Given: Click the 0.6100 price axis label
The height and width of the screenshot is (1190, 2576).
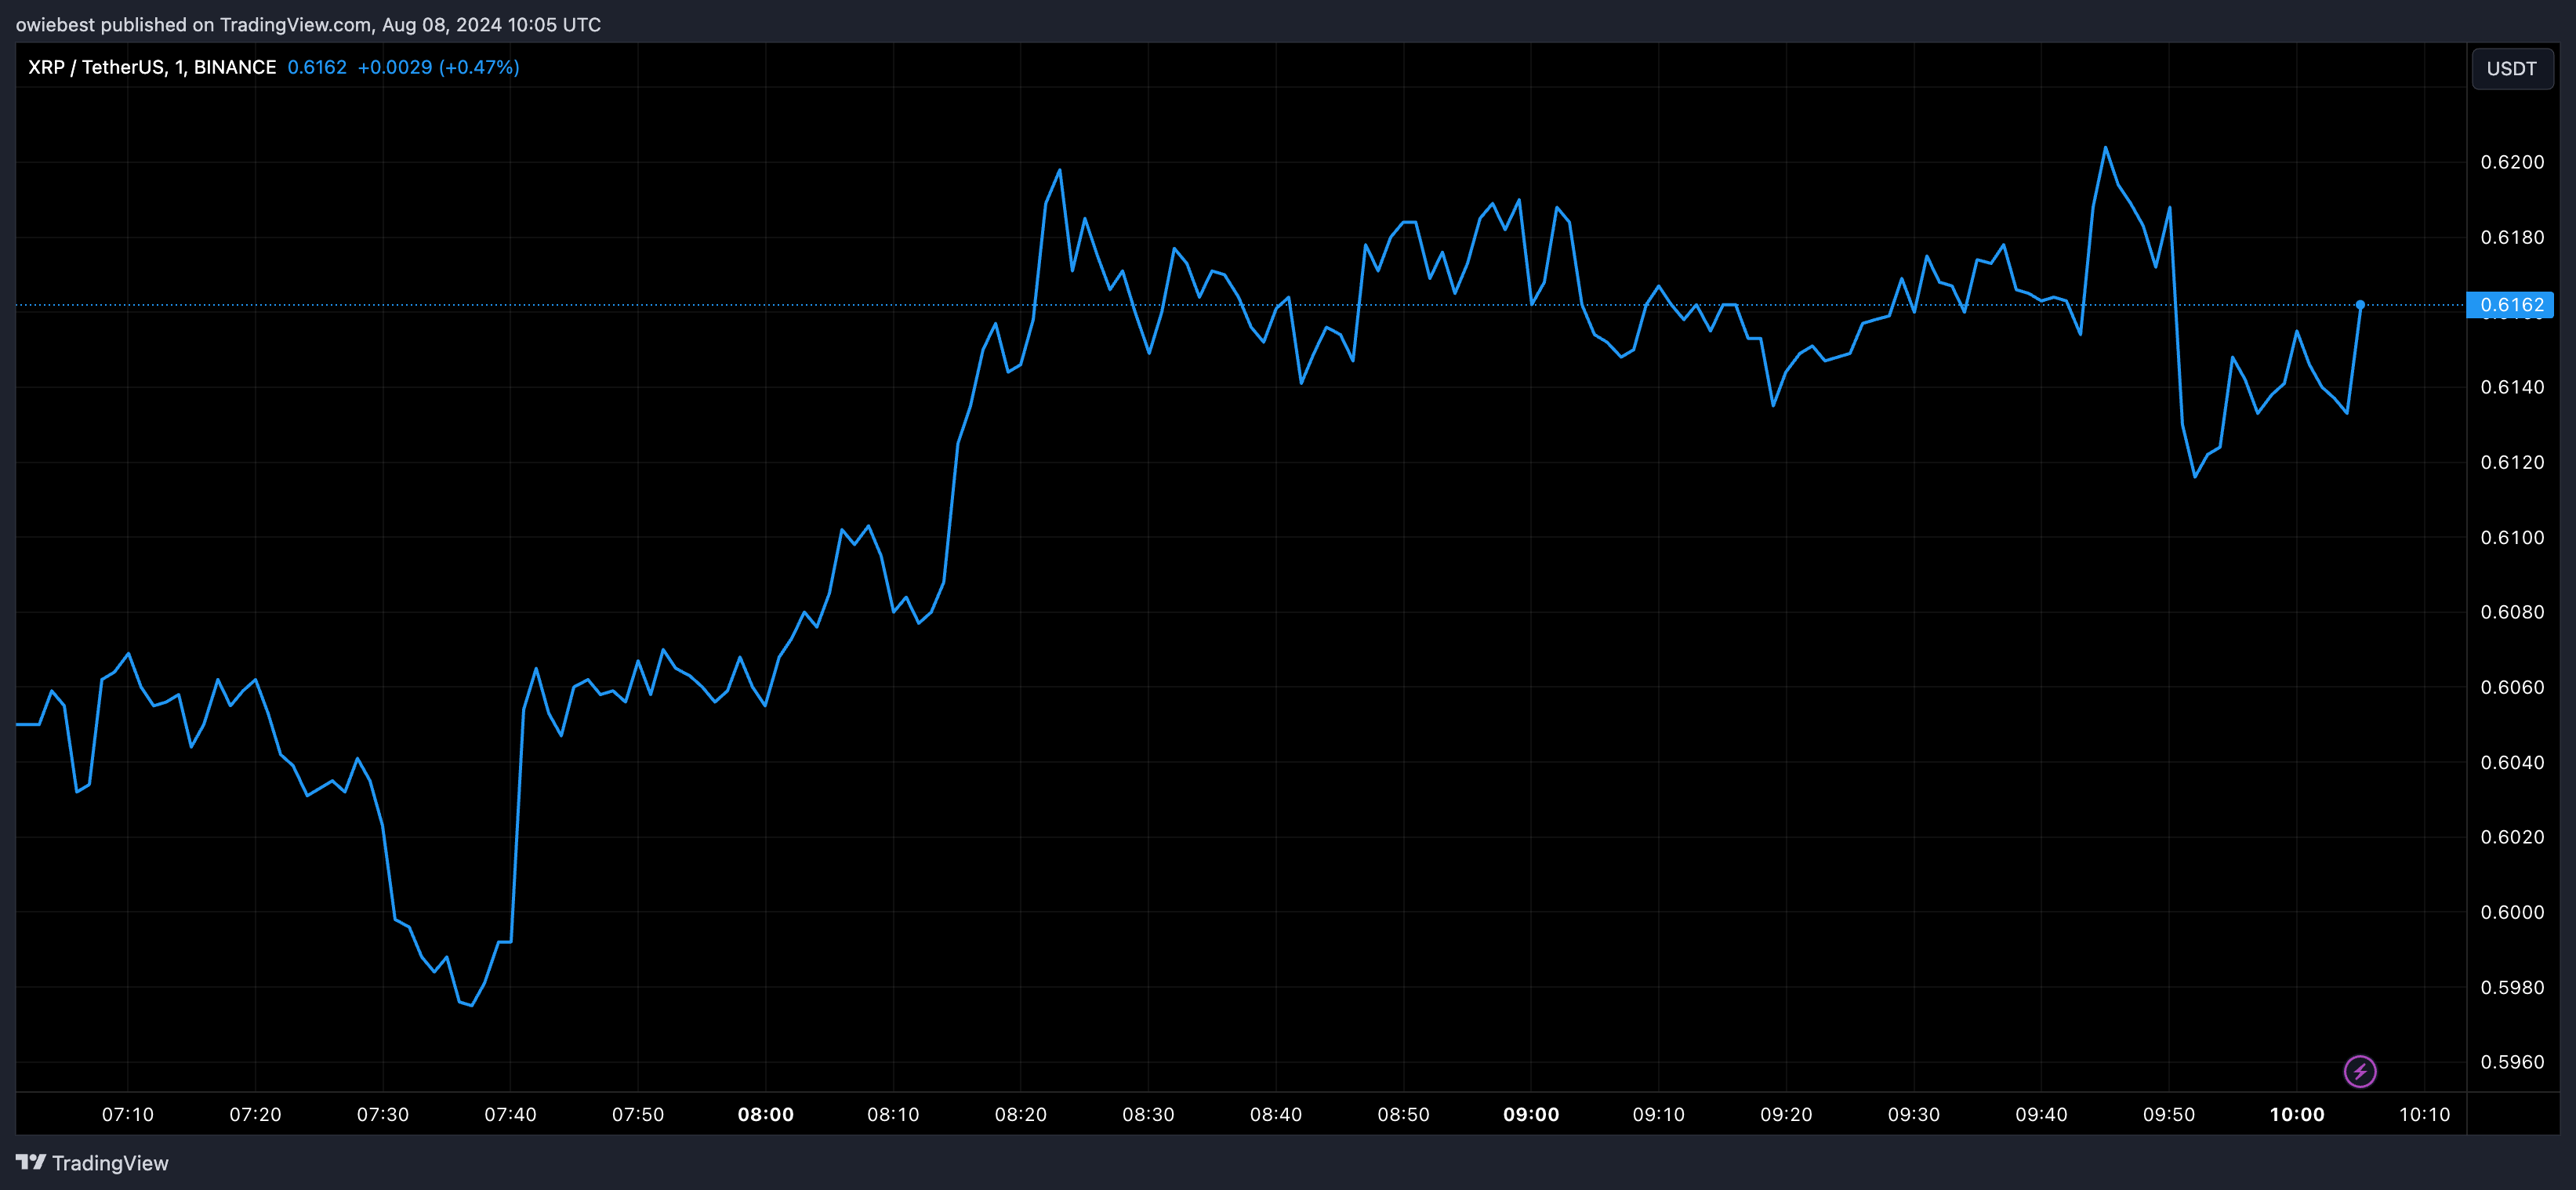Looking at the screenshot, I should tap(2512, 537).
